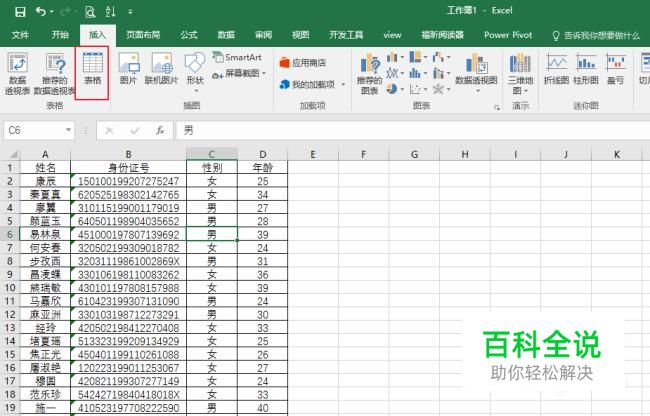The image size is (650, 416).
Task: Select the cell with name 易林泉
Action: click(x=45, y=235)
